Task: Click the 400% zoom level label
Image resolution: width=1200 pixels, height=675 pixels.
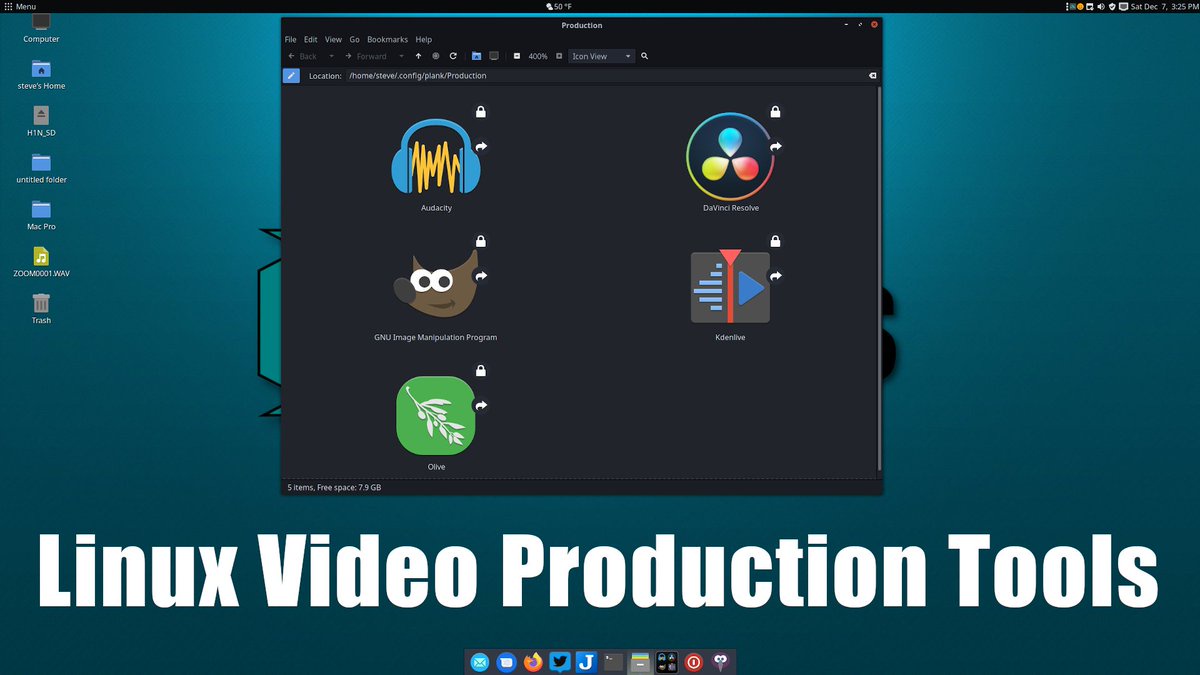Action: click(x=538, y=56)
